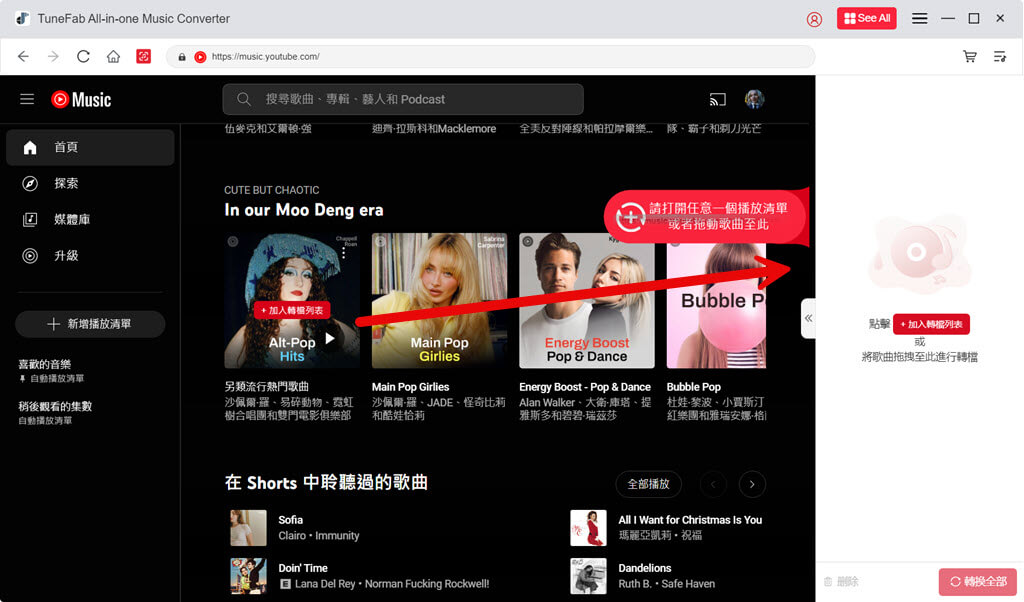Open the home icon in toolbar
The width and height of the screenshot is (1024, 602).
coord(114,57)
